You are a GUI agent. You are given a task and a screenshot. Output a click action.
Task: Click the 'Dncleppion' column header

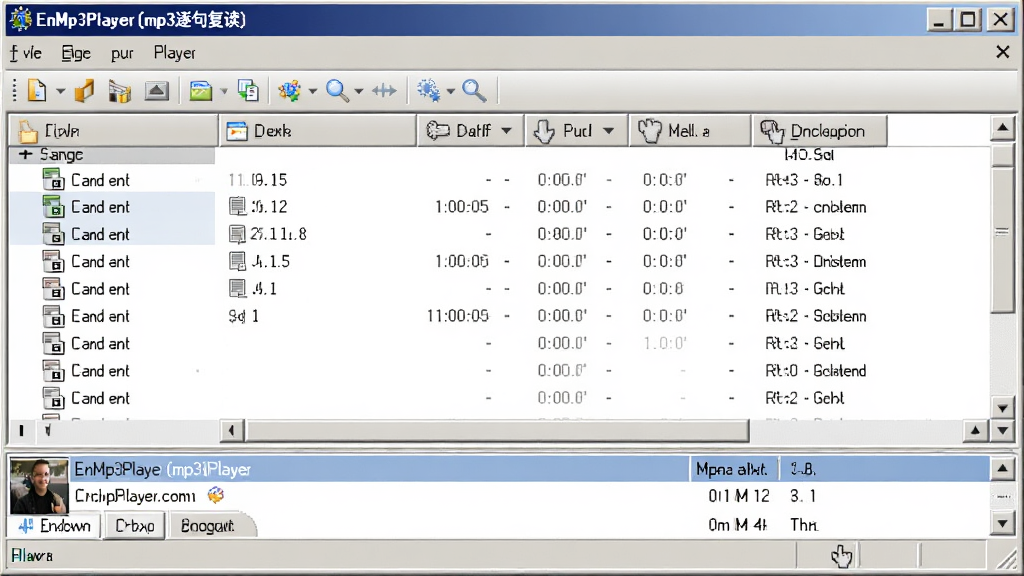point(820,131)
